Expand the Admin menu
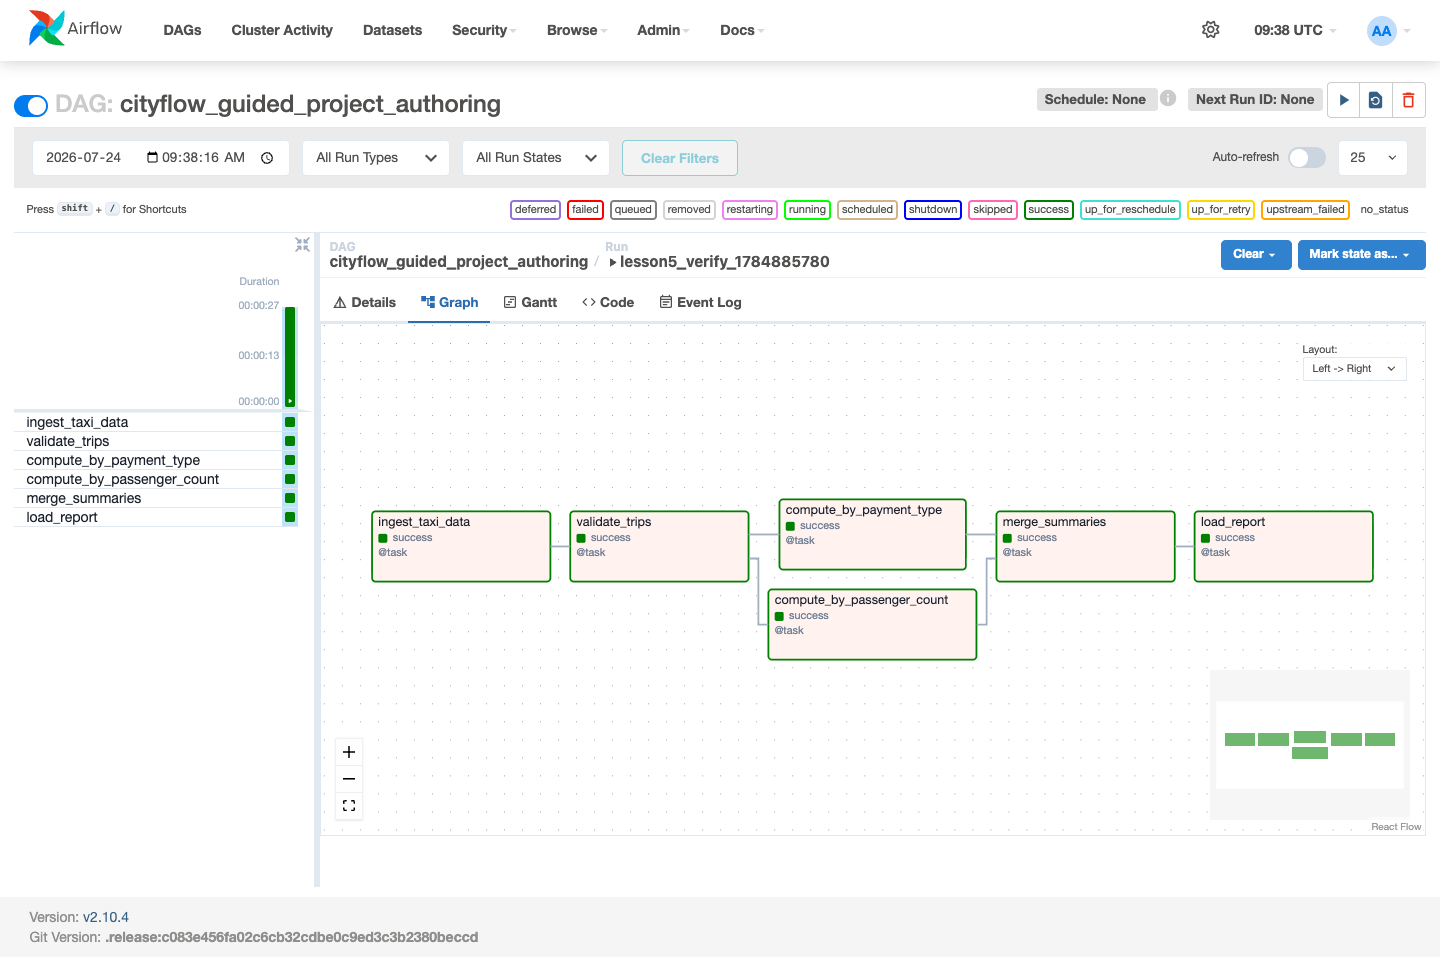1440x957 pixels. pos(663,30)
